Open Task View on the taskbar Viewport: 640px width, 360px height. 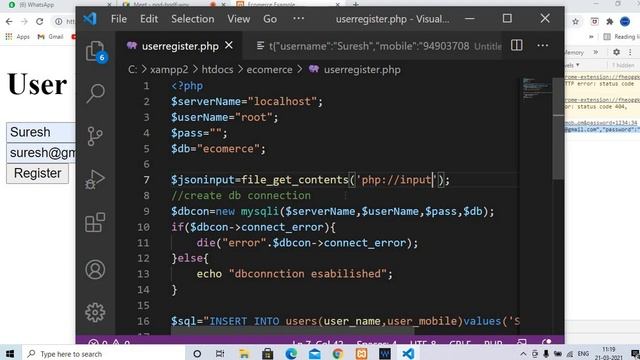pyautogui.click(x=220, y=353)
